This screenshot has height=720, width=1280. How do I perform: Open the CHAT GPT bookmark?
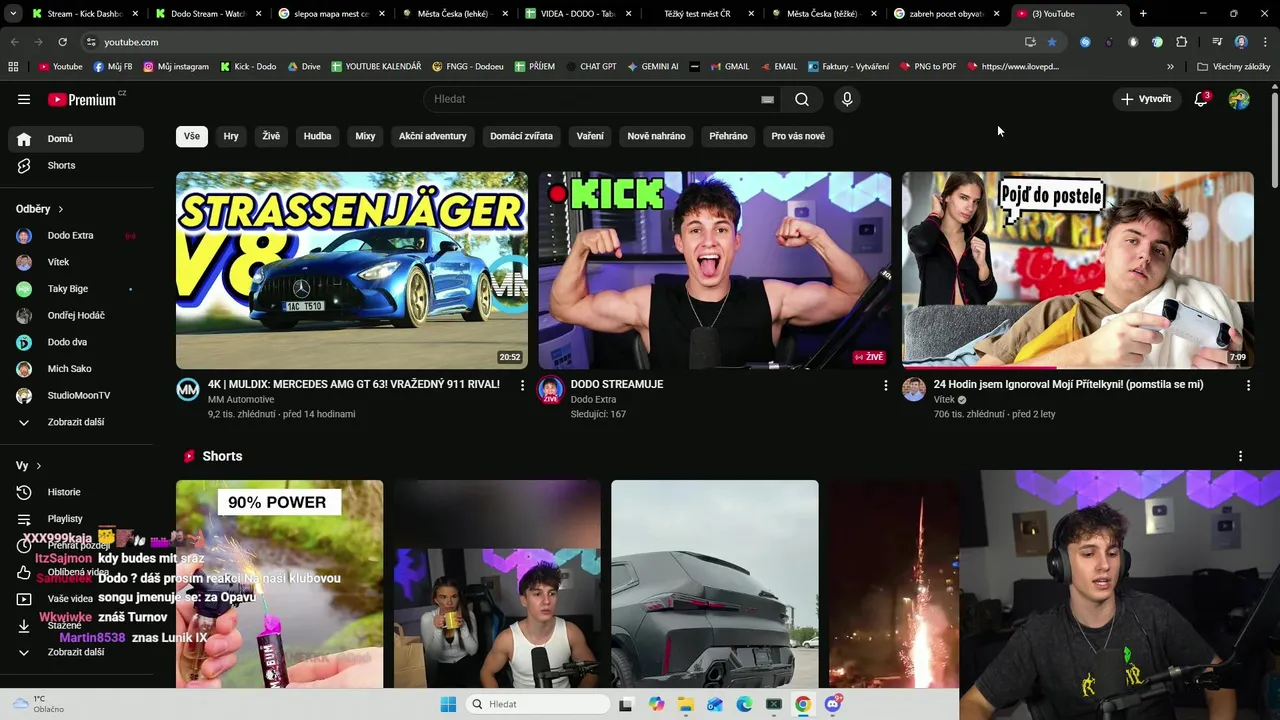(x=591, y=67)
